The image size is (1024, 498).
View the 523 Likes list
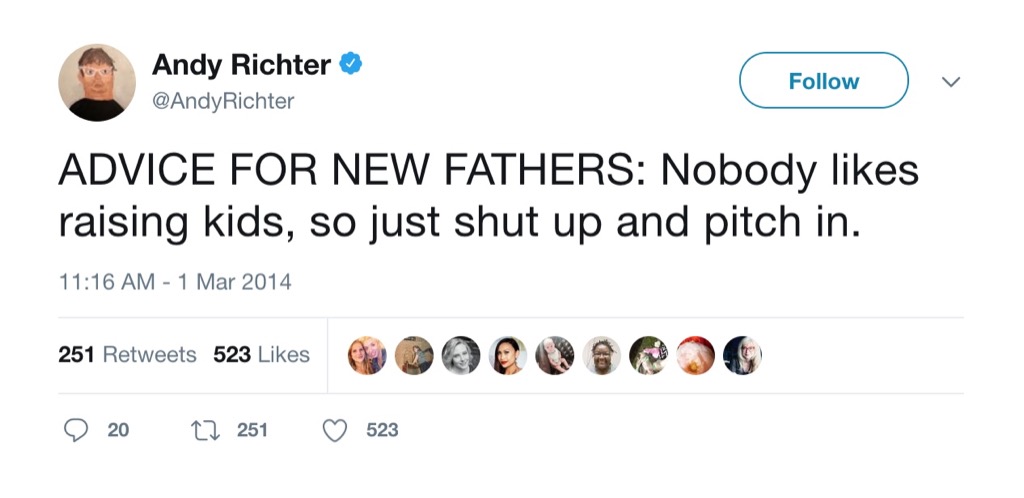click(x=261, y=355)
